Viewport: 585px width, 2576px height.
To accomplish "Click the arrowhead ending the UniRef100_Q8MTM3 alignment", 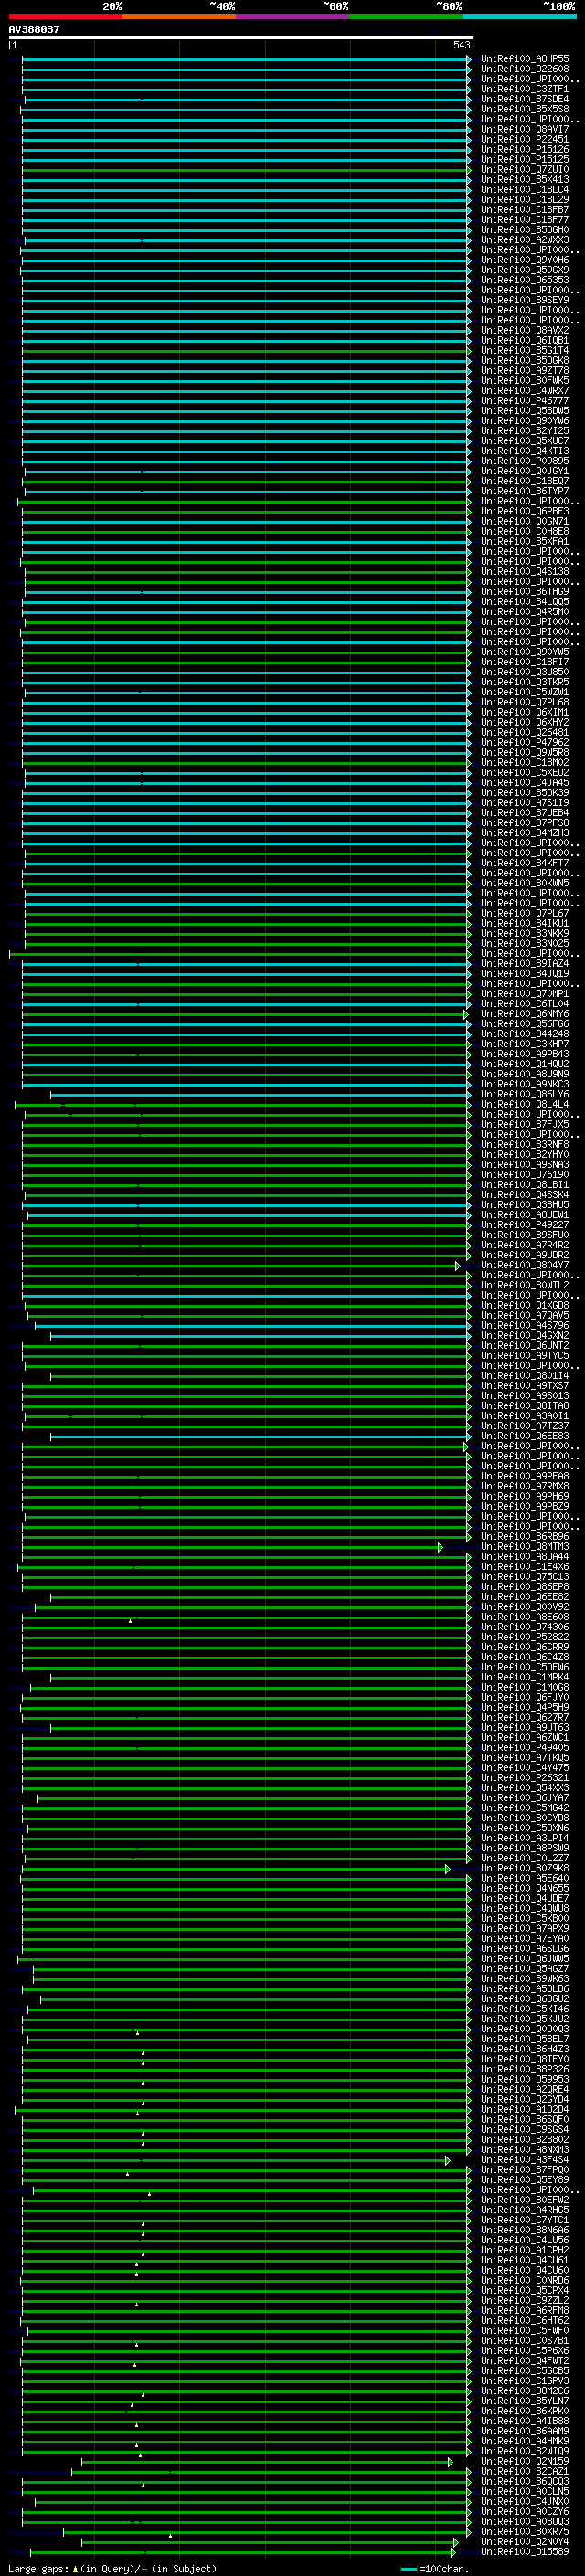I will (x=440, y=1547).
